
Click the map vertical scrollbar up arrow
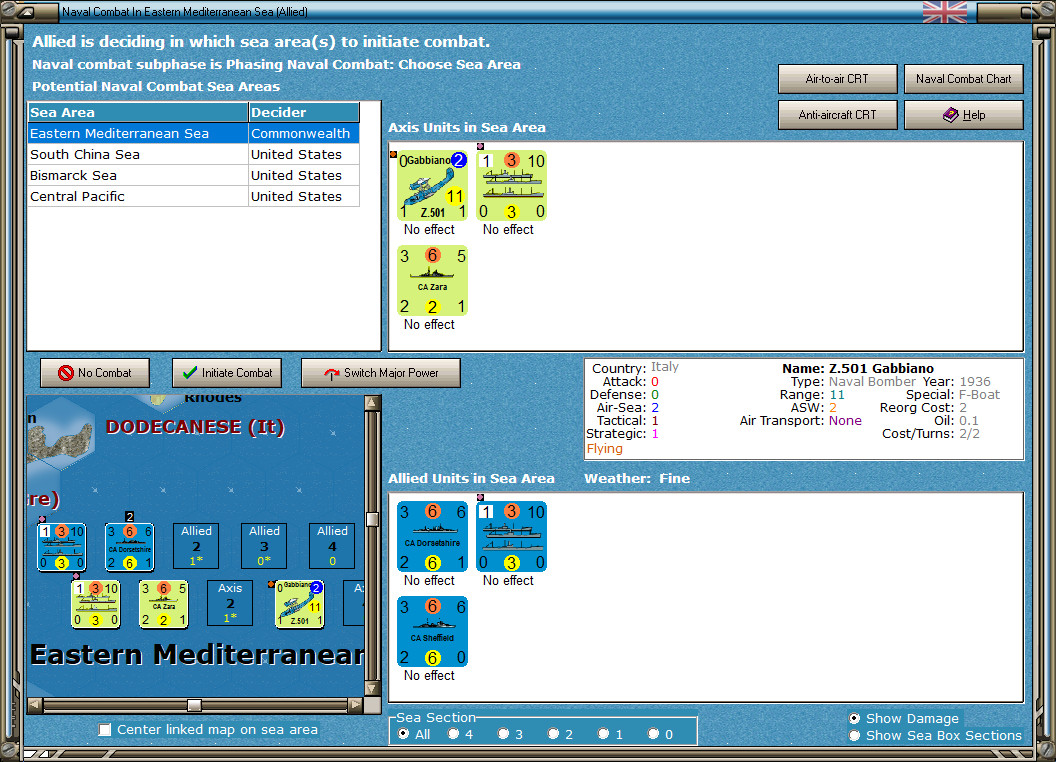(372, 403)
